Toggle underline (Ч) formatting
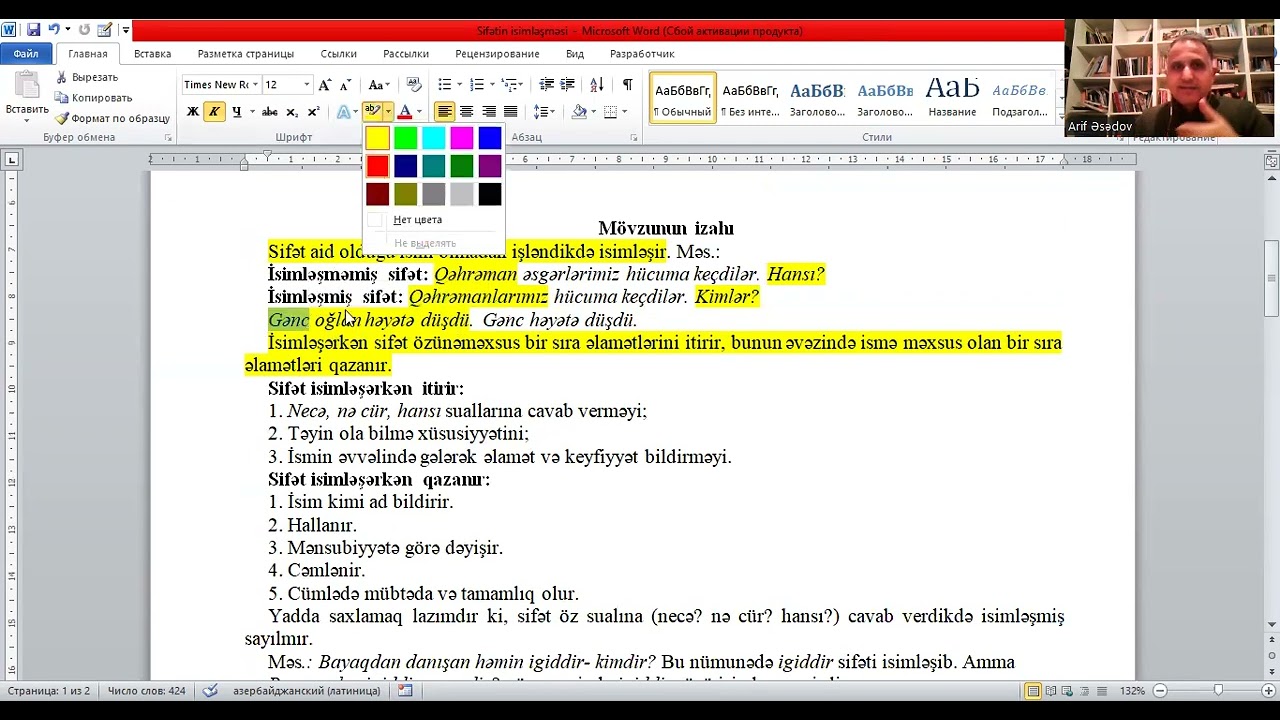The image size is (1280, 720). click(236, 112)
